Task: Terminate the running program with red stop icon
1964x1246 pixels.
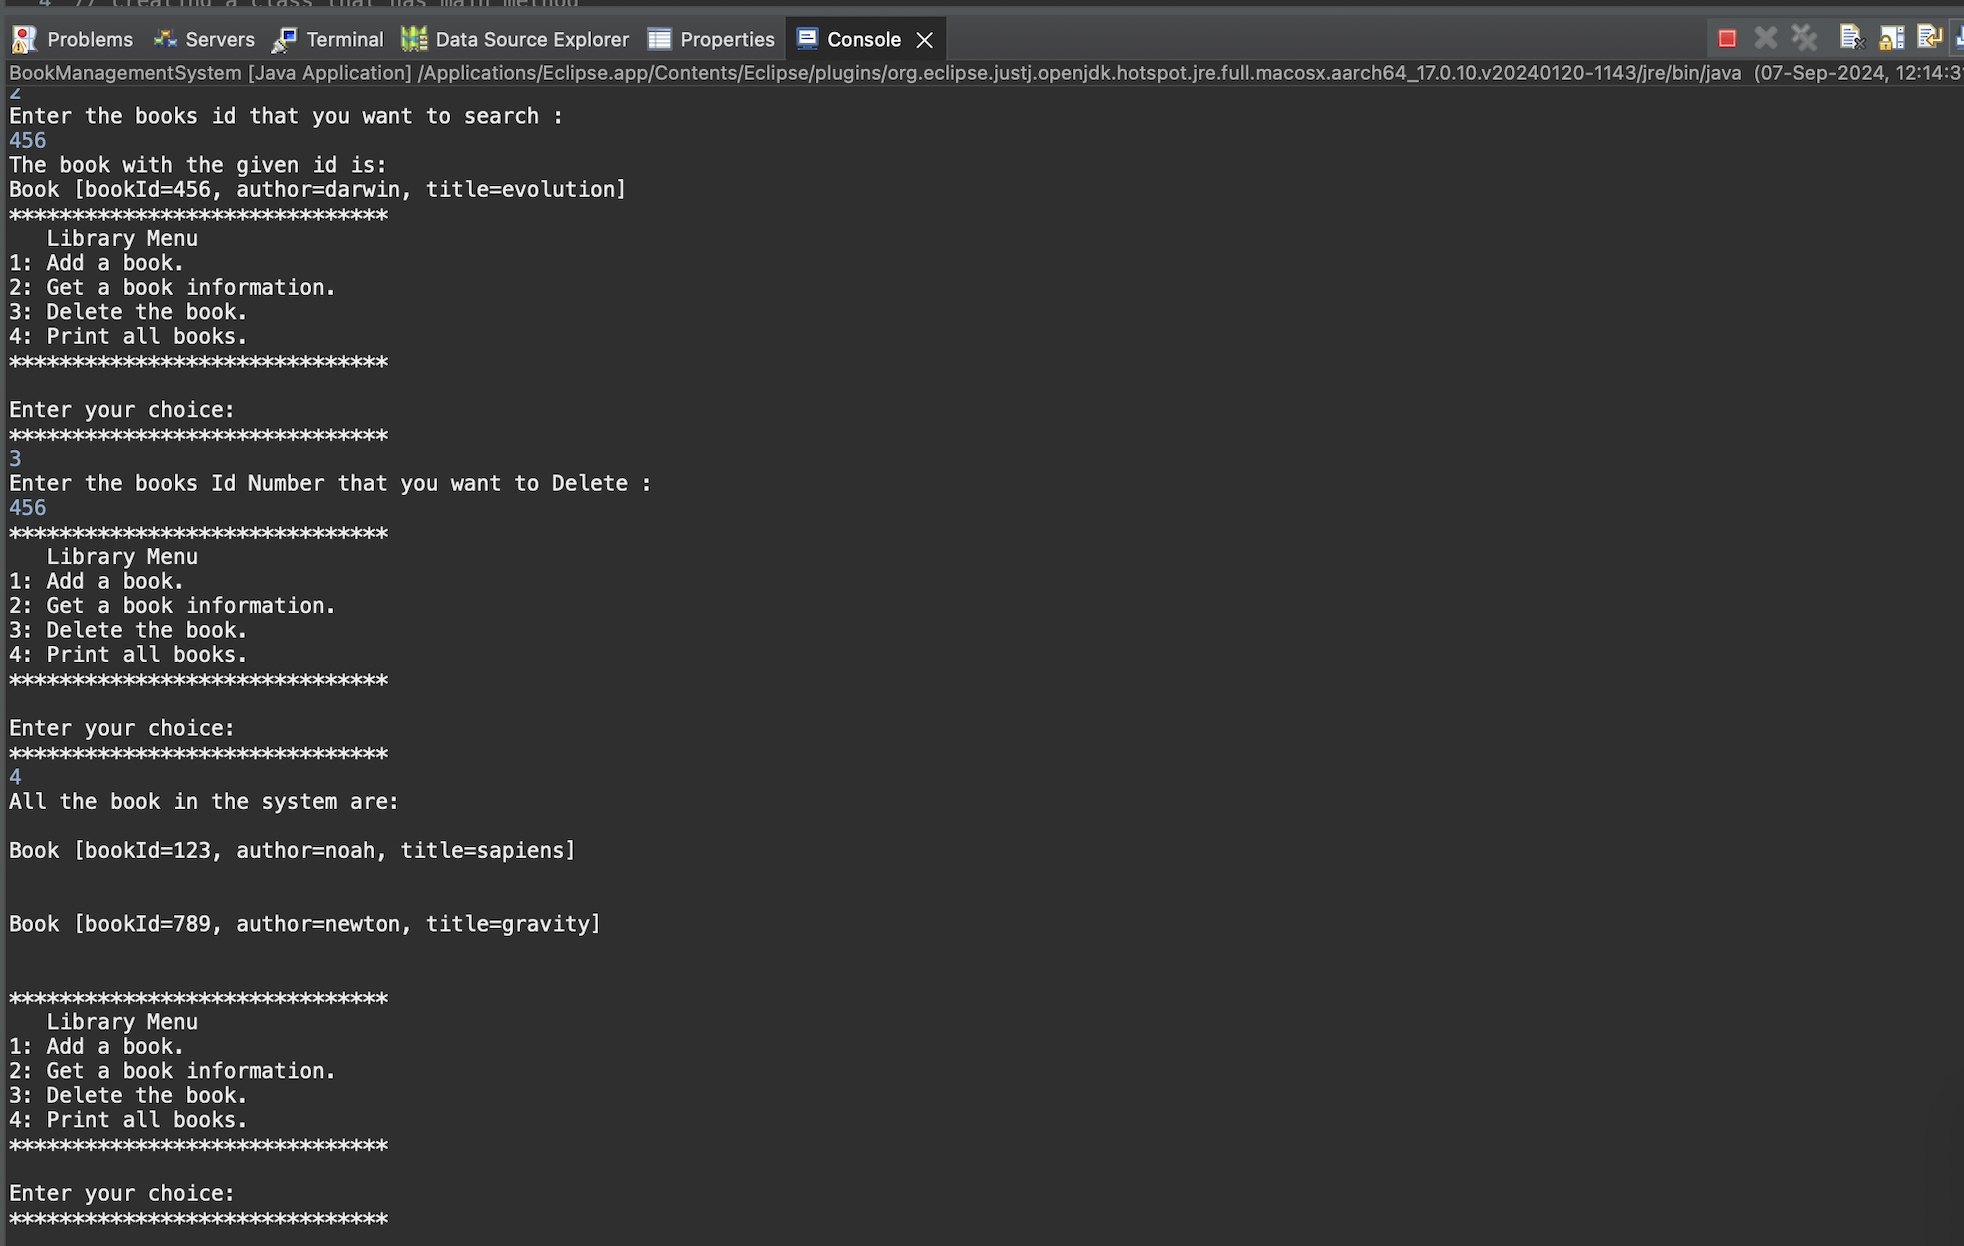Action: pyautogui.click(x=1726, y=39)
